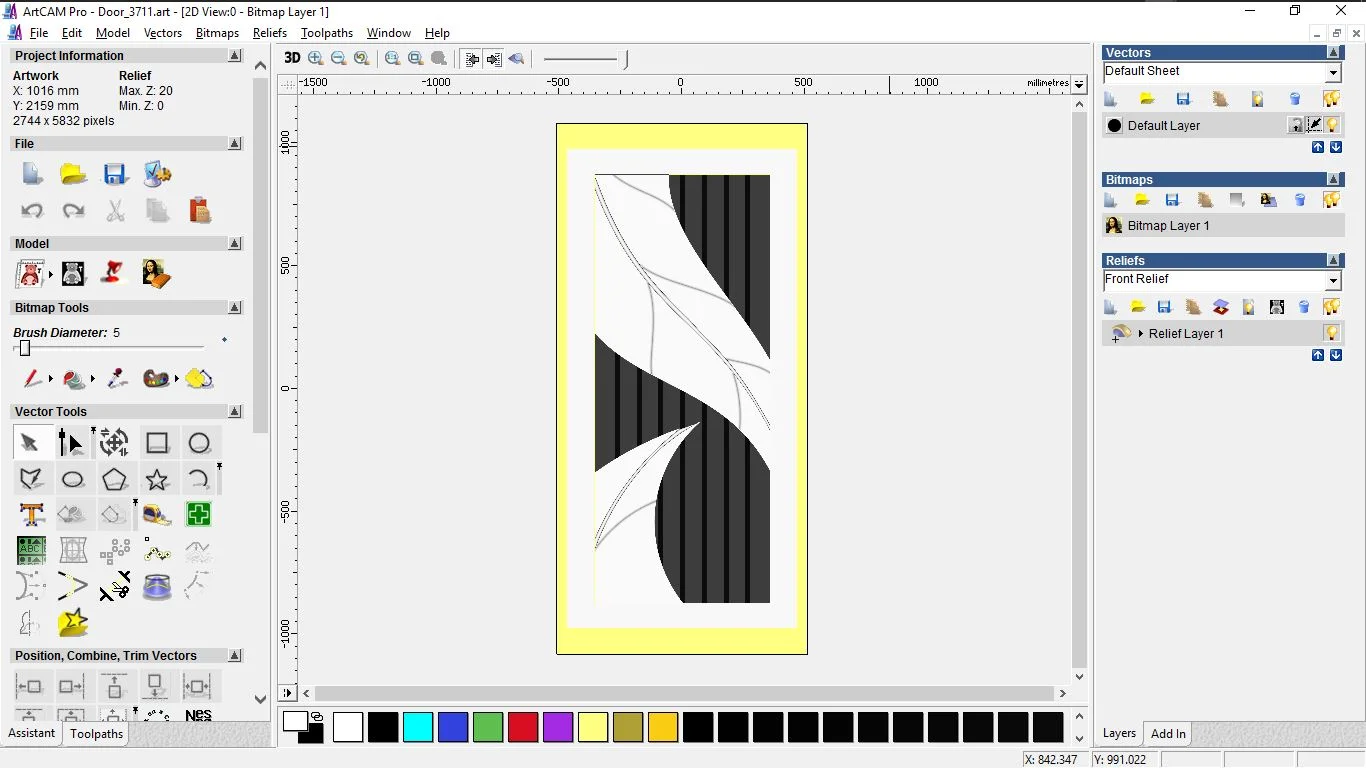Switch to the Add In tab
The width and height of the screenshot is (1366, 768).
tap(1167, 733)
